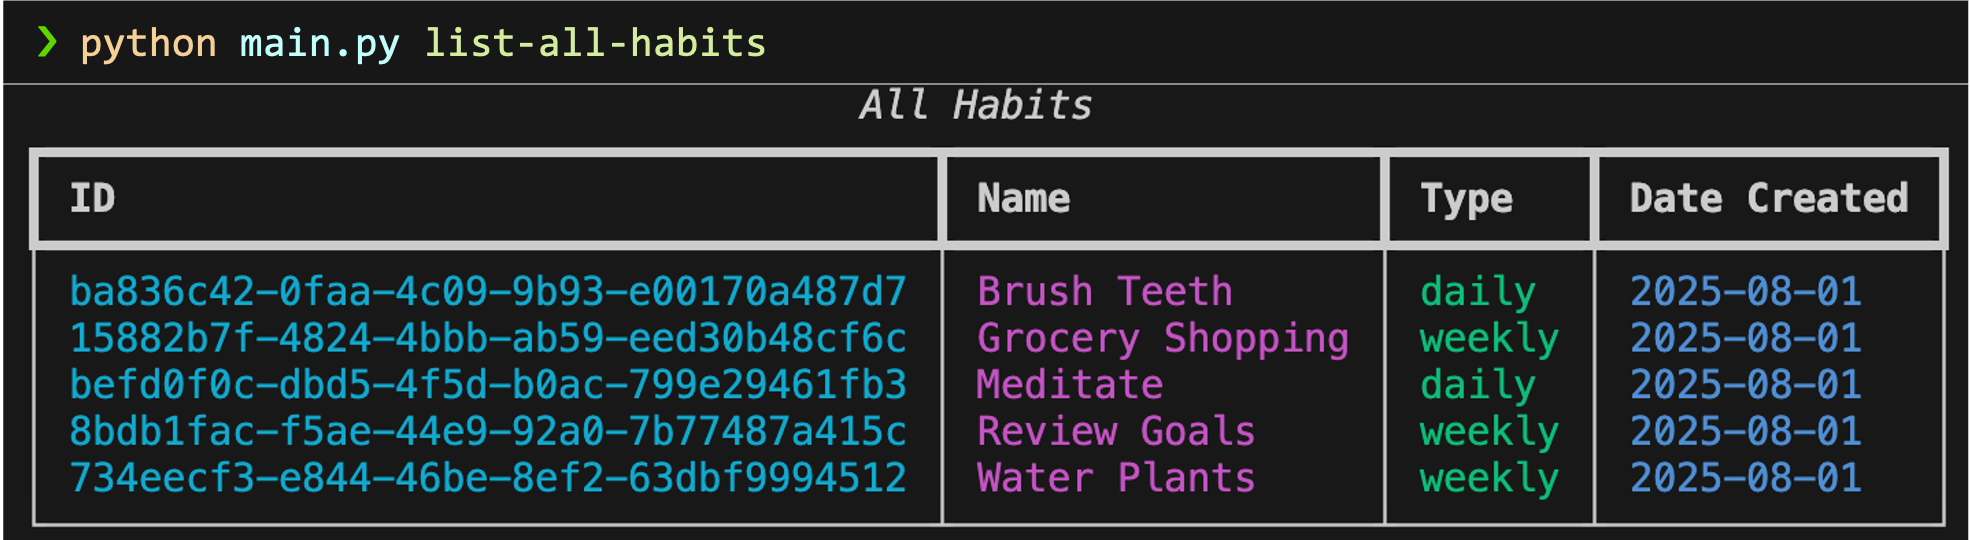Click the green prompt chevron
The height and width of the screenshot is (540, 1970).
(47, 42)
